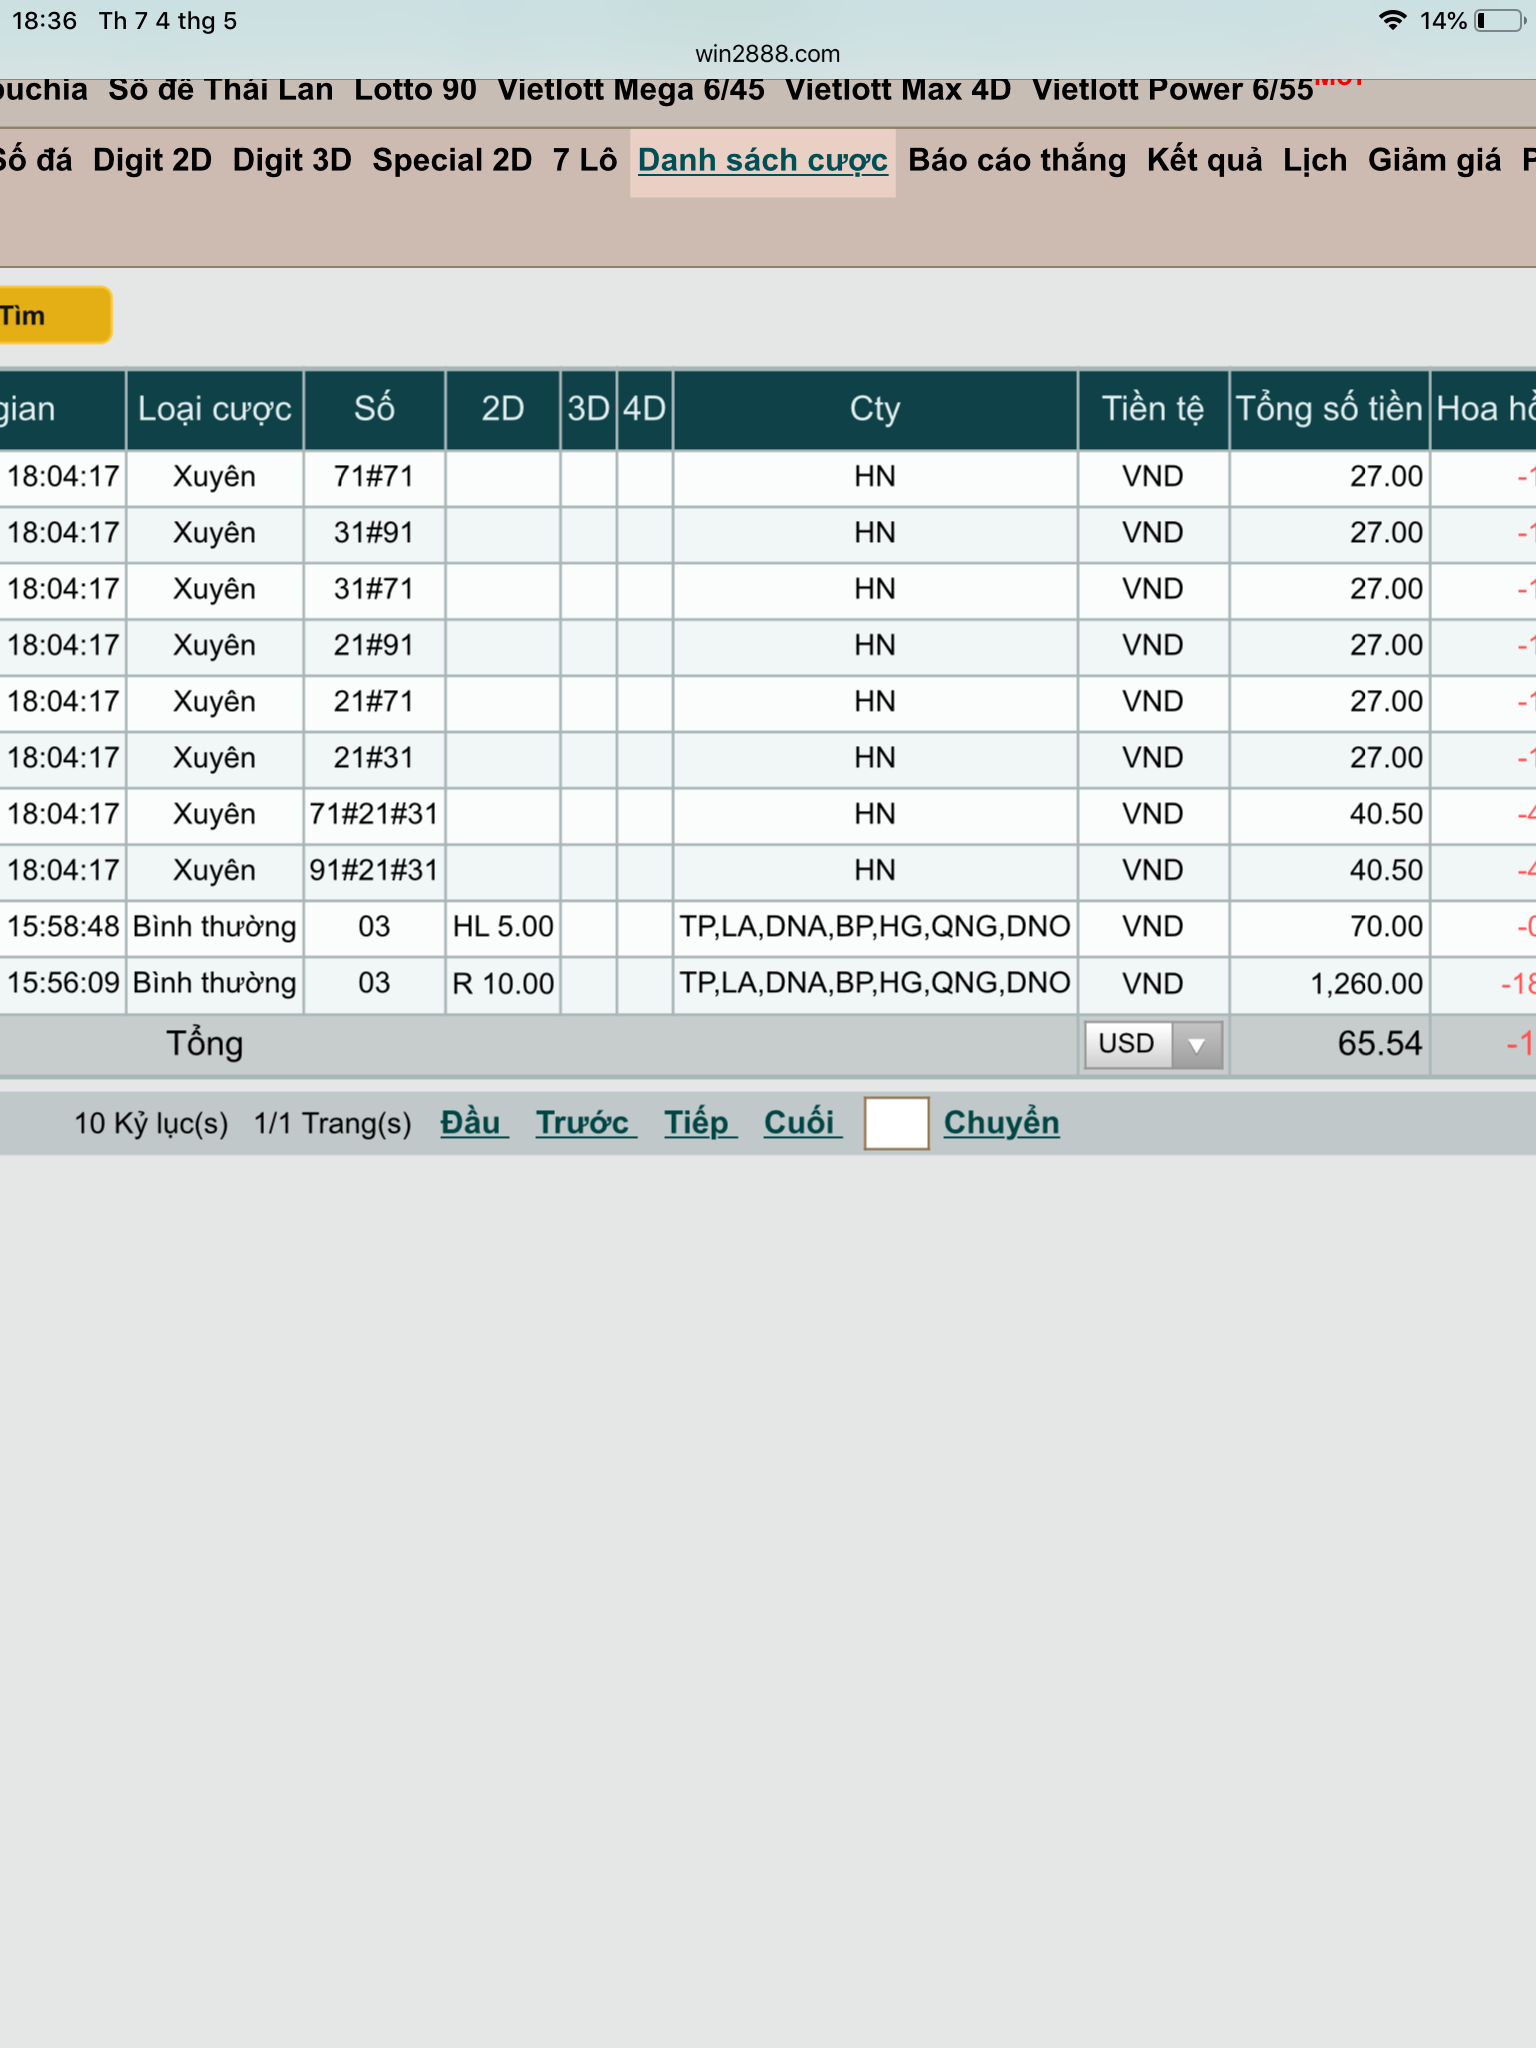Jump to last page via Cuối
The height and width of the screenshot is (2048, 1536).
click(x=799, y=1123)
